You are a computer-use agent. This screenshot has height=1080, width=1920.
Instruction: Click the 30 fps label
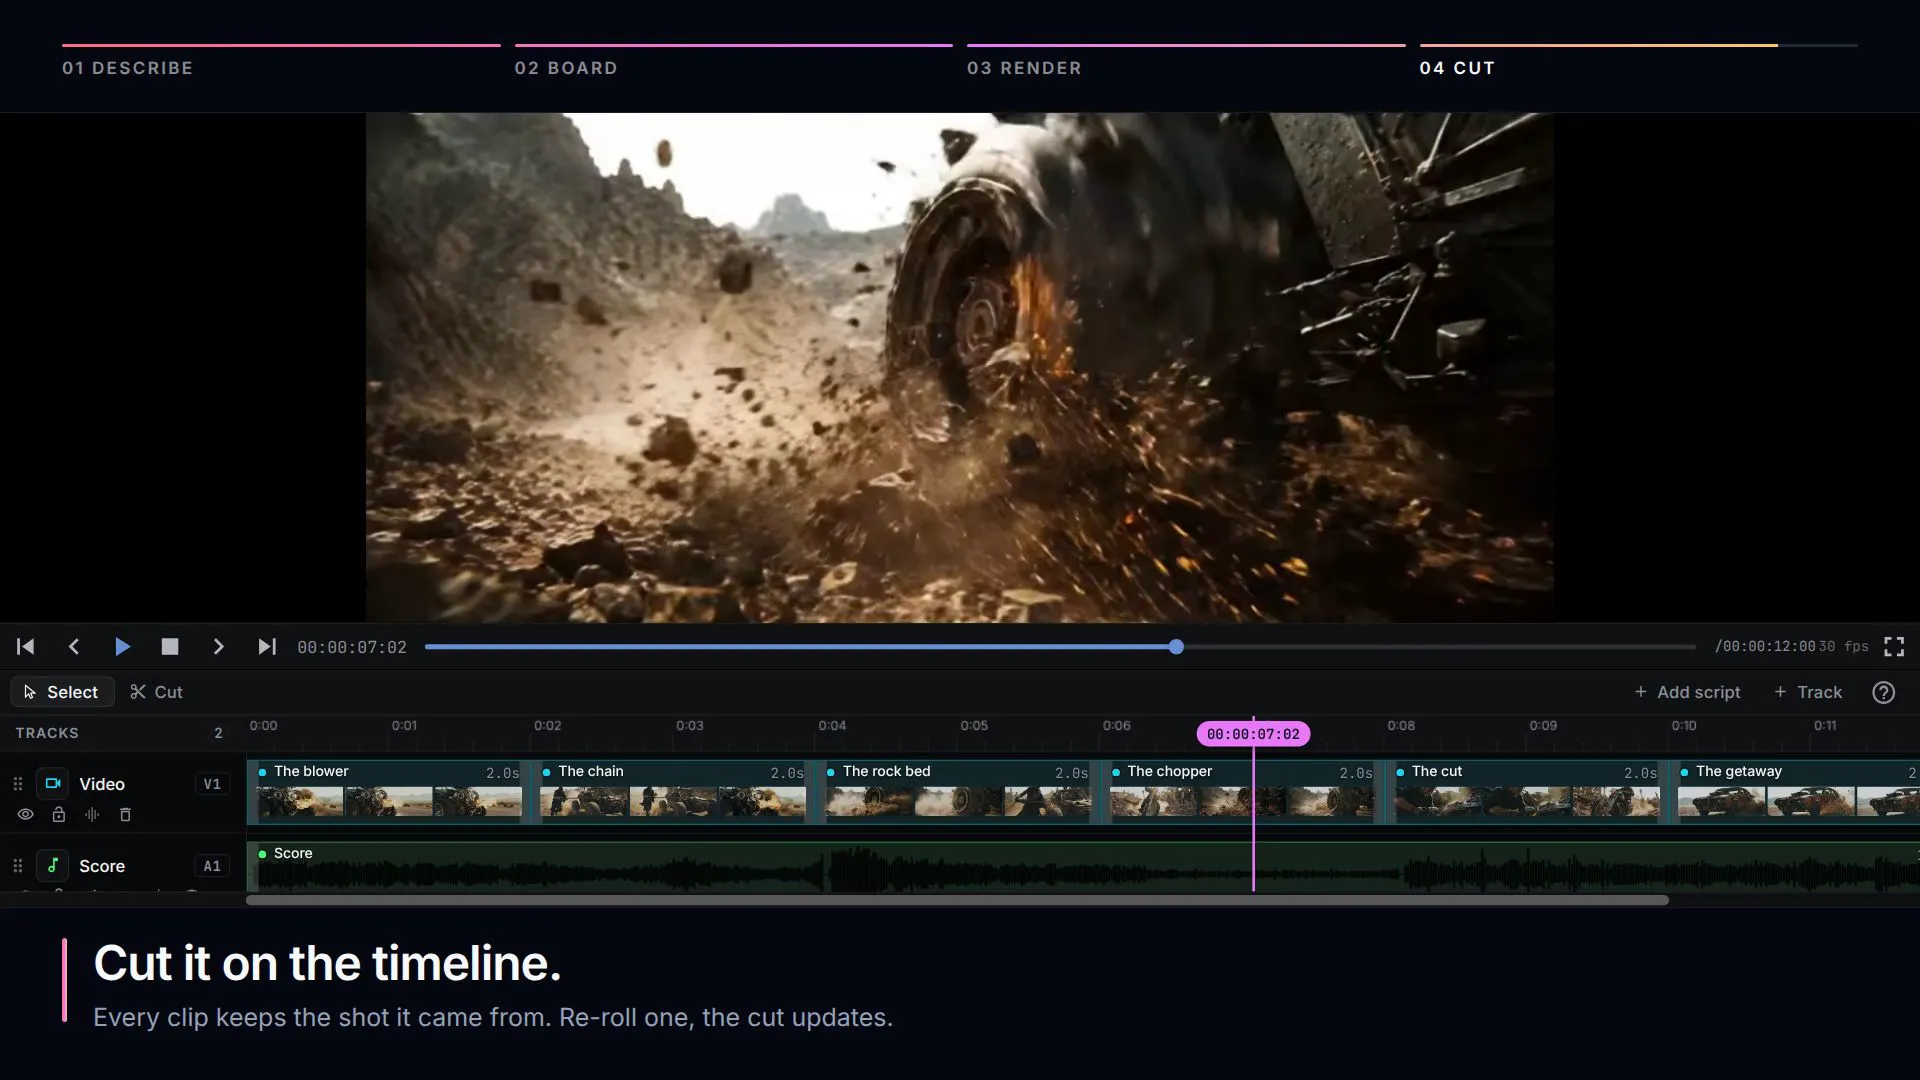[1844, 647]
